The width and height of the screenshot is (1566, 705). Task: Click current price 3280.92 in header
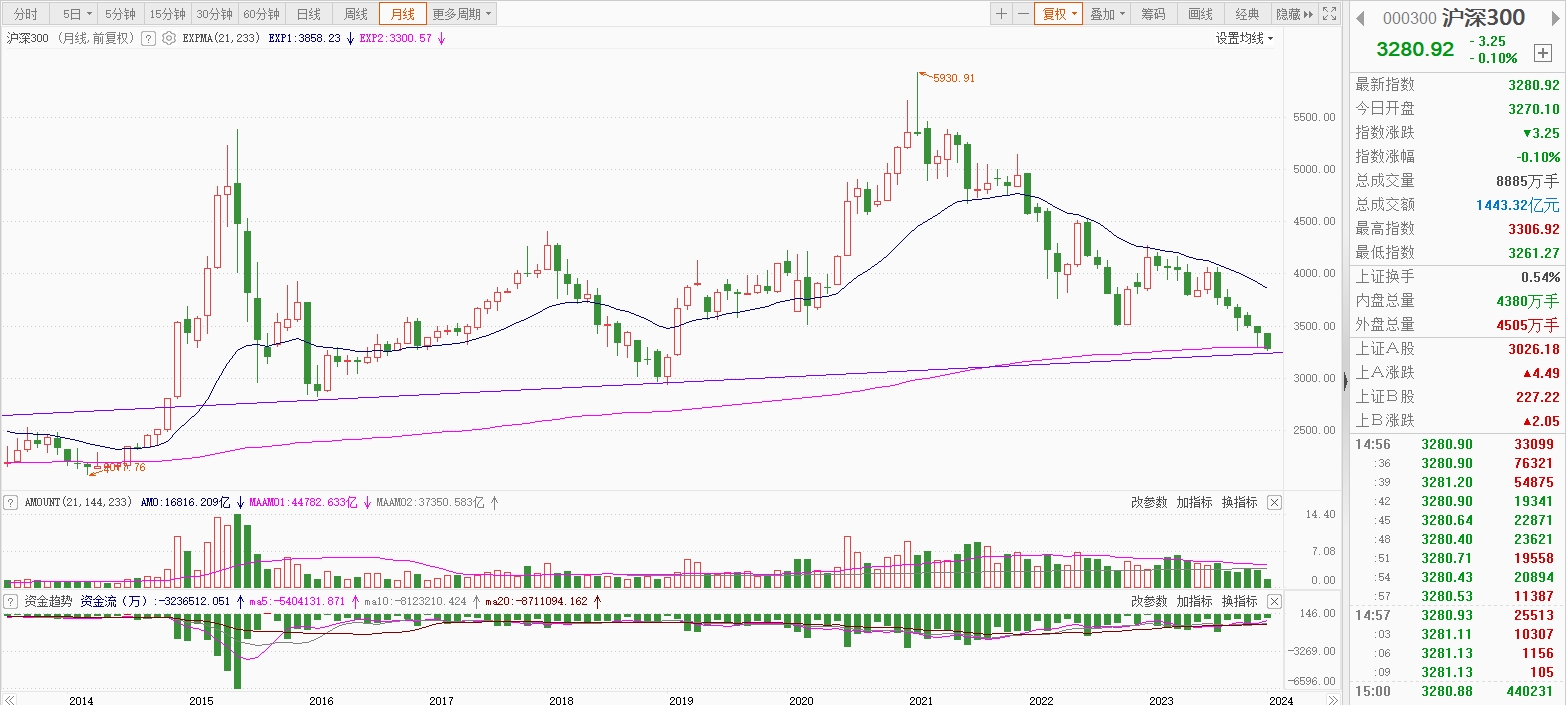pos(1415,49)
